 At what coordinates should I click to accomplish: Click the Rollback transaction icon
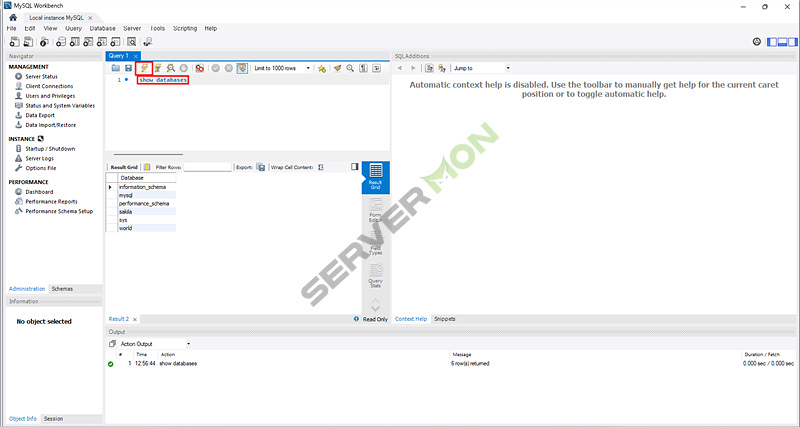tap(229, 68)
